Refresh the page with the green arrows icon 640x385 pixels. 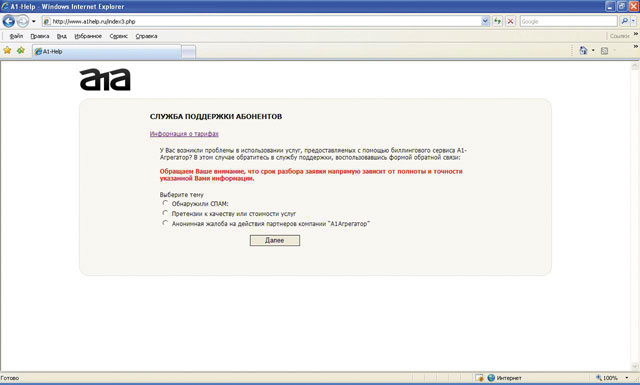pos(498,21)
